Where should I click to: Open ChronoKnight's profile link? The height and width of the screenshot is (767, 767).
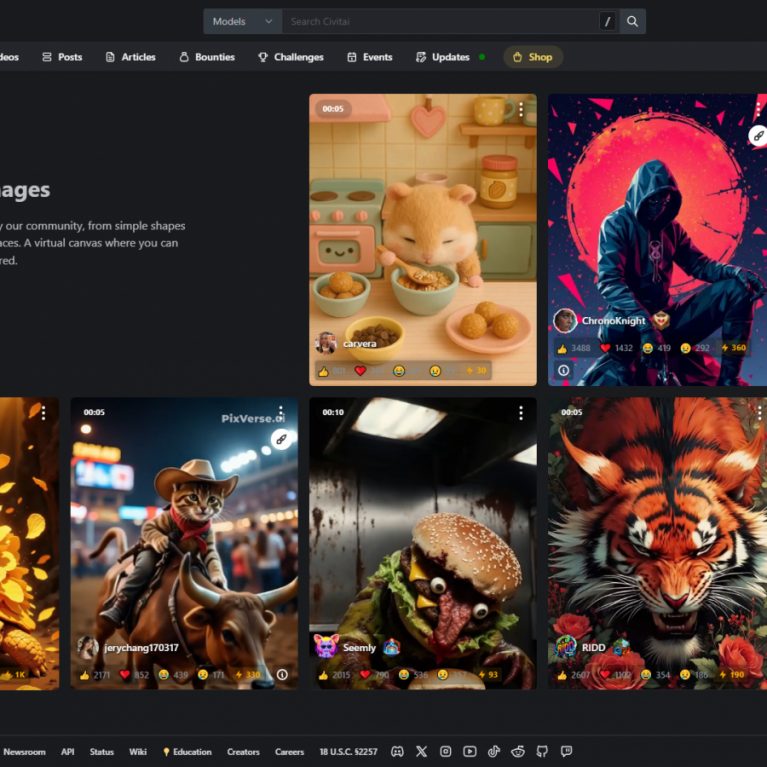pyautogui.click(x=613, y=321)
